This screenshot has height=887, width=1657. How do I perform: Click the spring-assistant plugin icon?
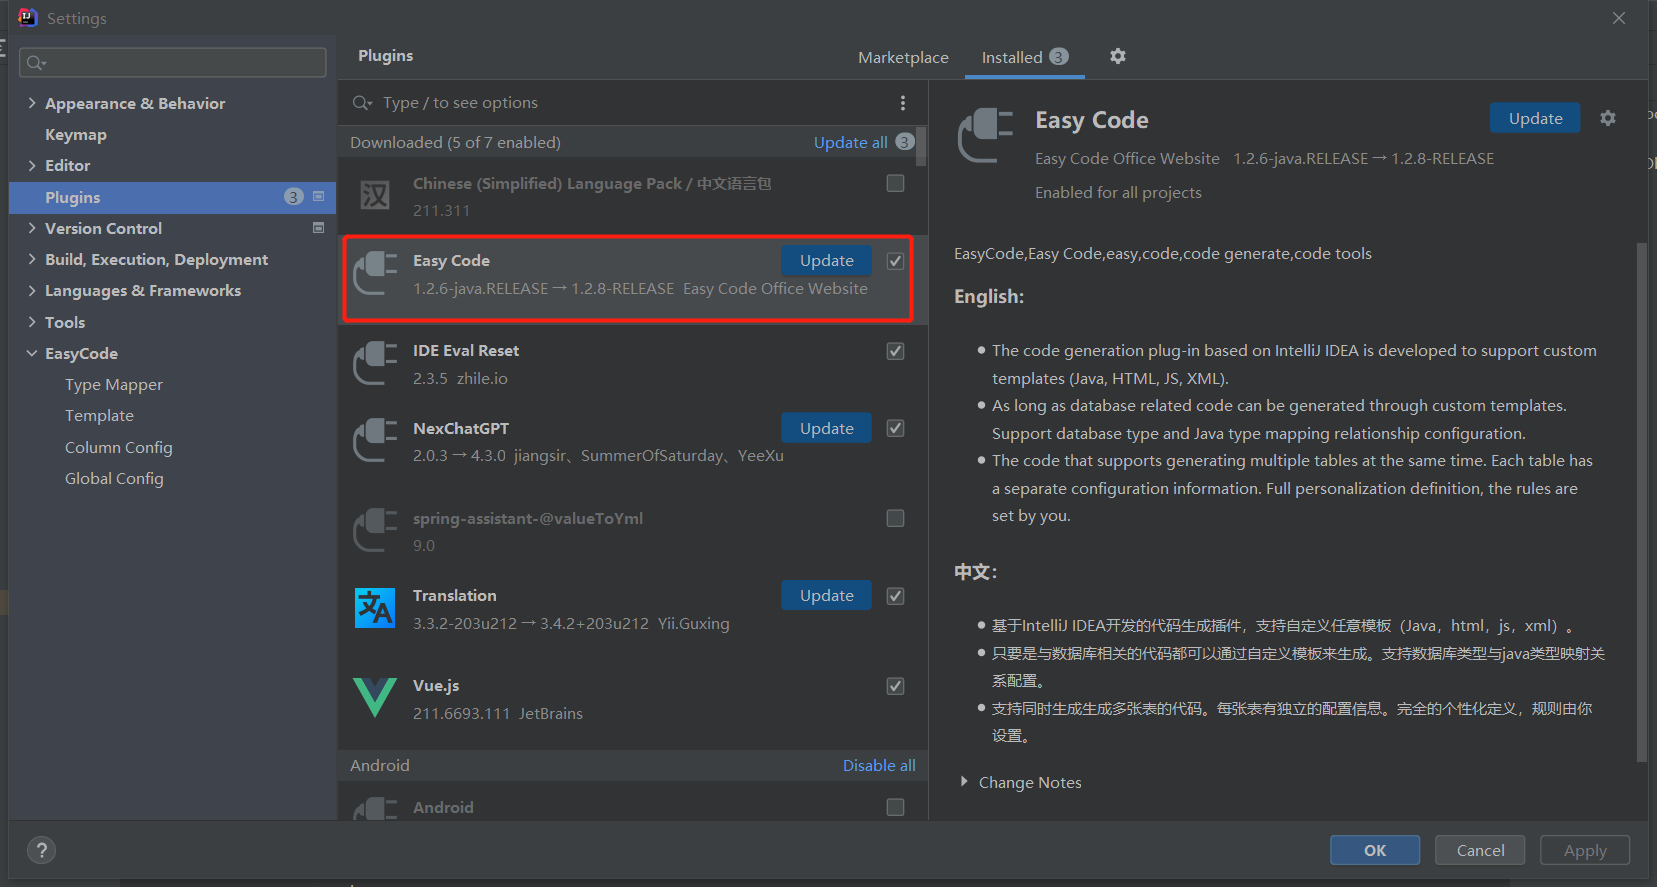click(x=375, y=531)
